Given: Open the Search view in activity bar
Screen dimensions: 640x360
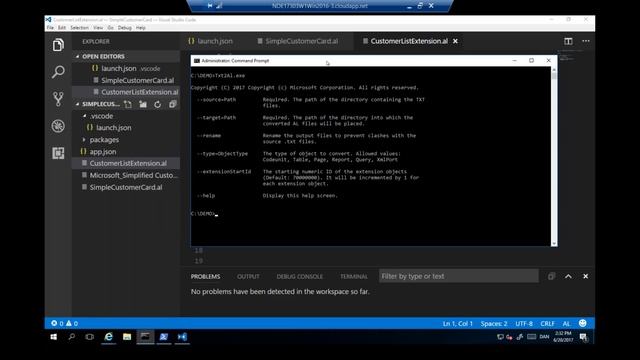Looking at the screenshot, I should click(58, 72).
